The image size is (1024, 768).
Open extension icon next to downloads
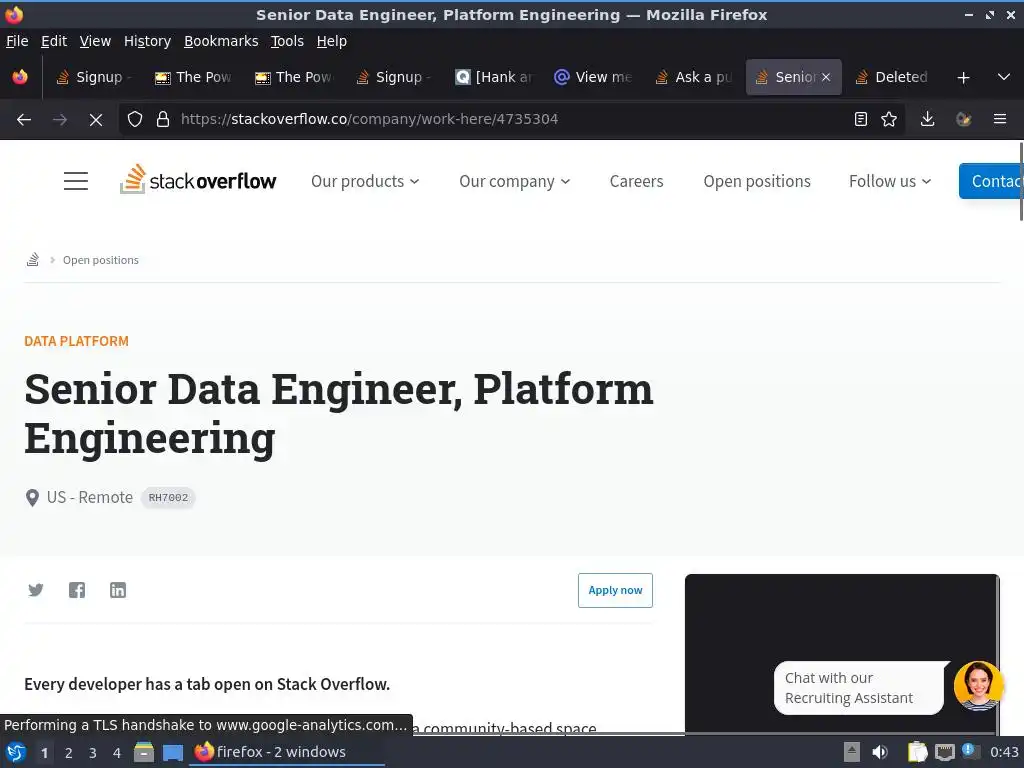tap(963, 120)
